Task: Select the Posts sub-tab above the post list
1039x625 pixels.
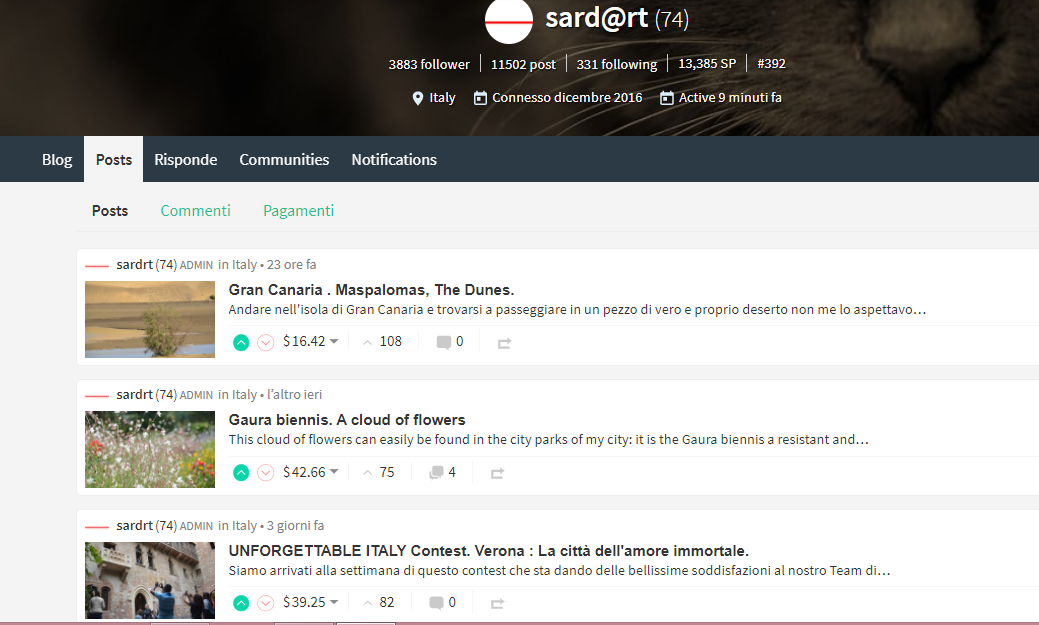Action: (x=110, y=211)
